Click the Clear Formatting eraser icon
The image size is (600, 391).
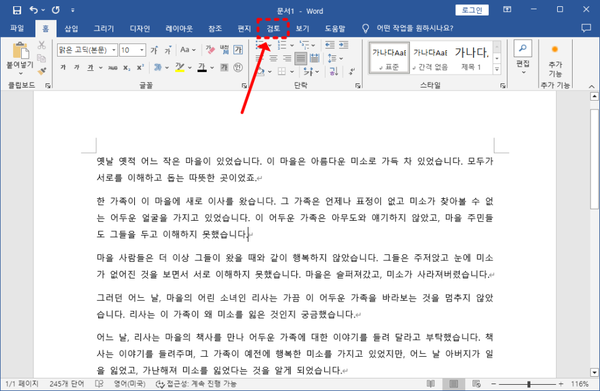(210, 50)
